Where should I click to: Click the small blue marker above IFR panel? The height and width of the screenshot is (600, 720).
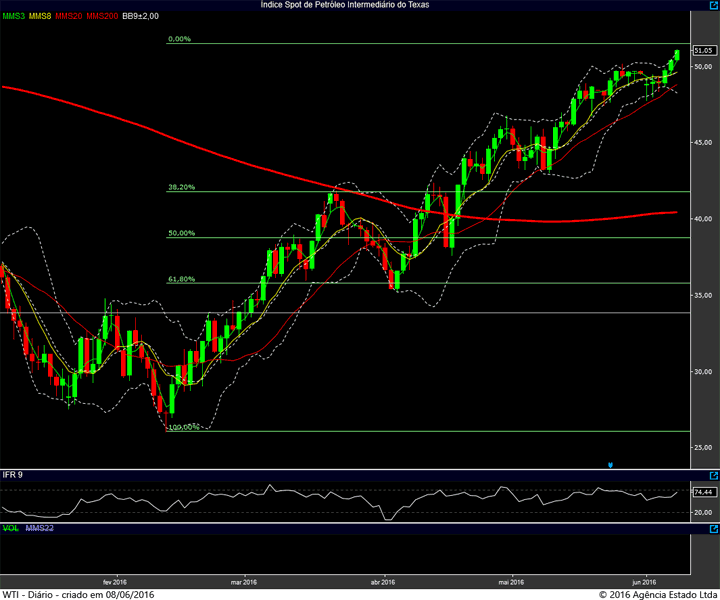pos(610,465)
